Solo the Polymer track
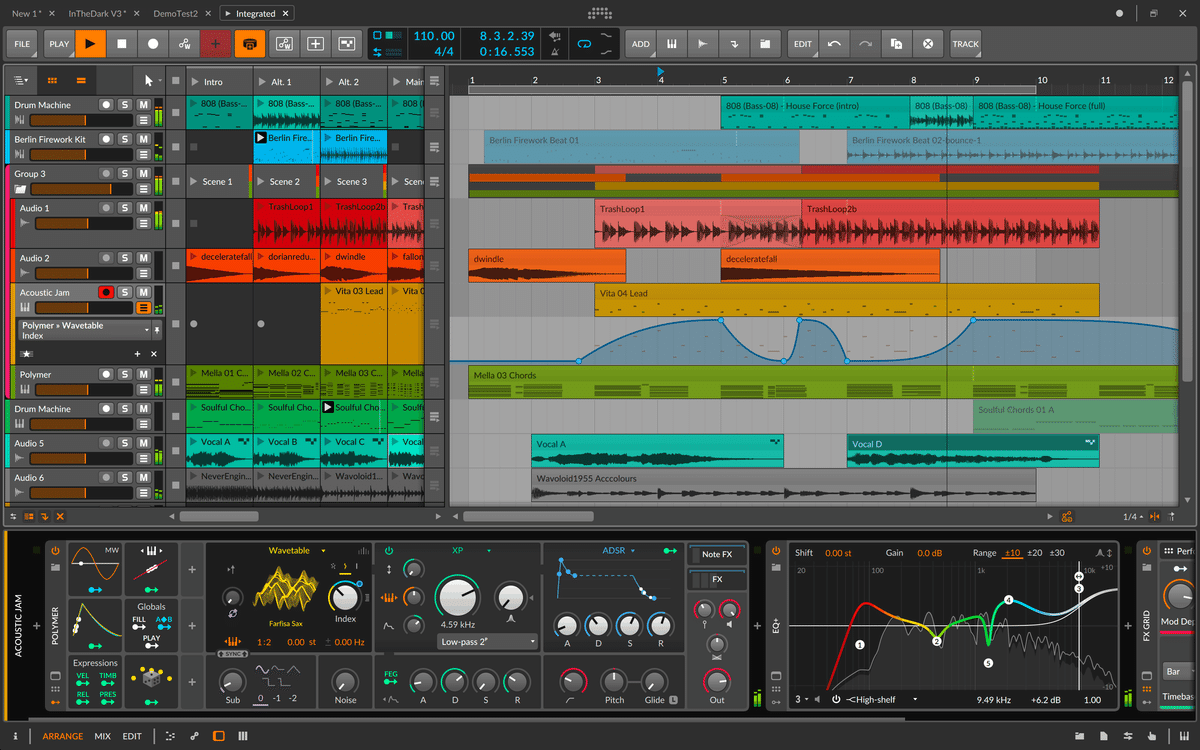 [125, 374]
